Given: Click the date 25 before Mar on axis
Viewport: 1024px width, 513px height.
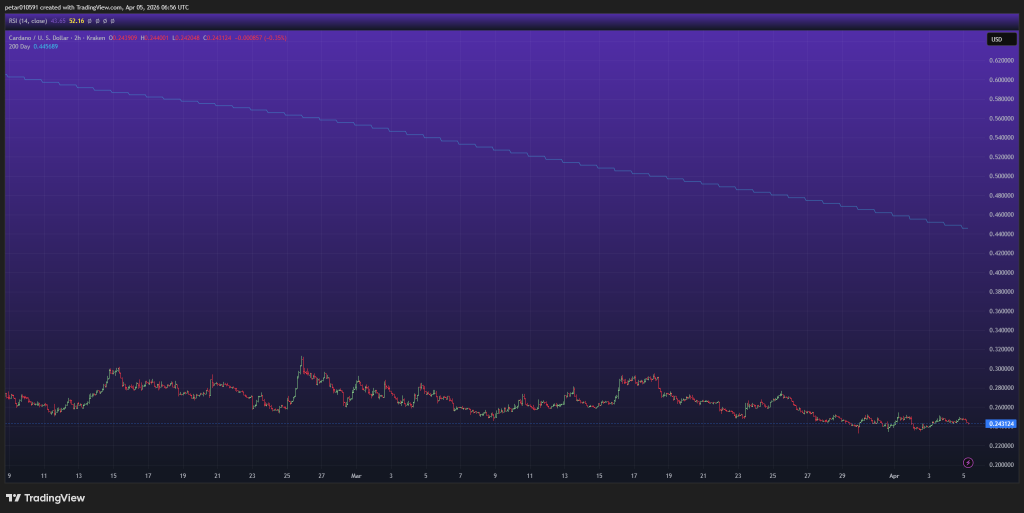Looking at the screenshot, I should point(287,477).
